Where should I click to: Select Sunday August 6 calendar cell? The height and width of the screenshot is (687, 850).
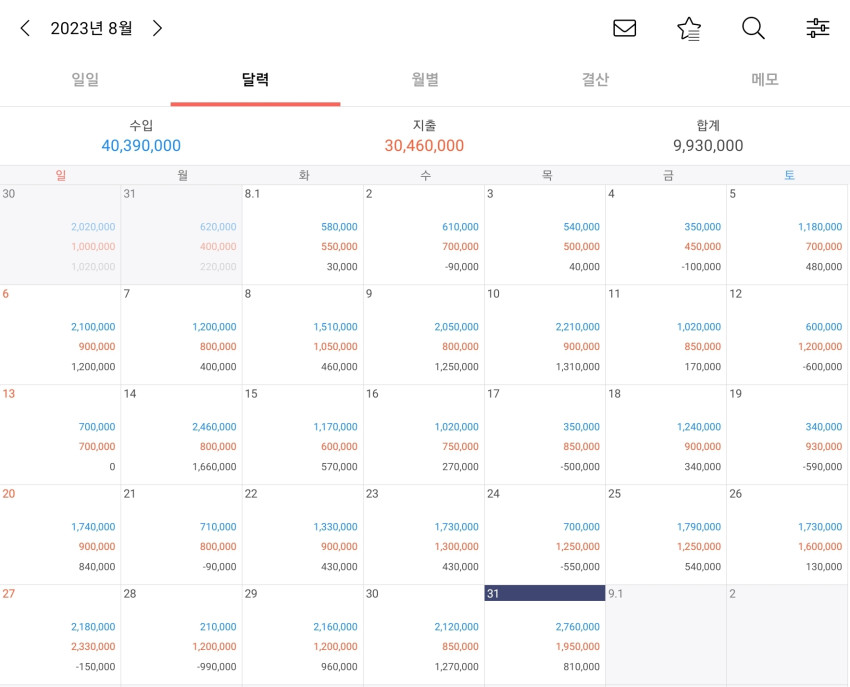coord(60,335)
